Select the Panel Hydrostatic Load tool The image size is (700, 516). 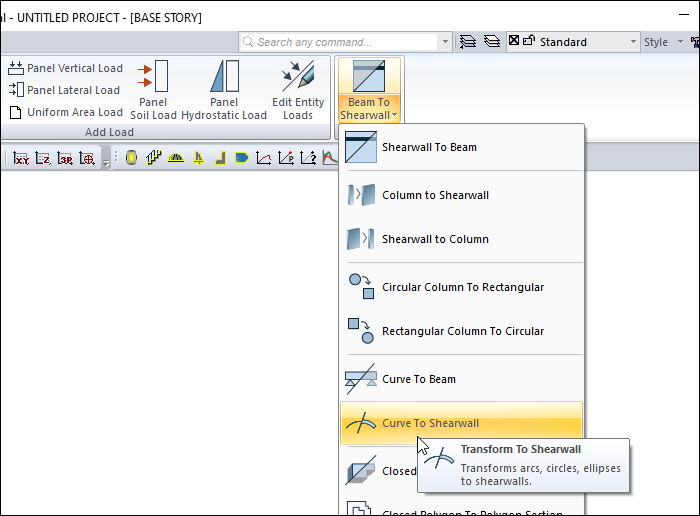[x=224, y=90]
